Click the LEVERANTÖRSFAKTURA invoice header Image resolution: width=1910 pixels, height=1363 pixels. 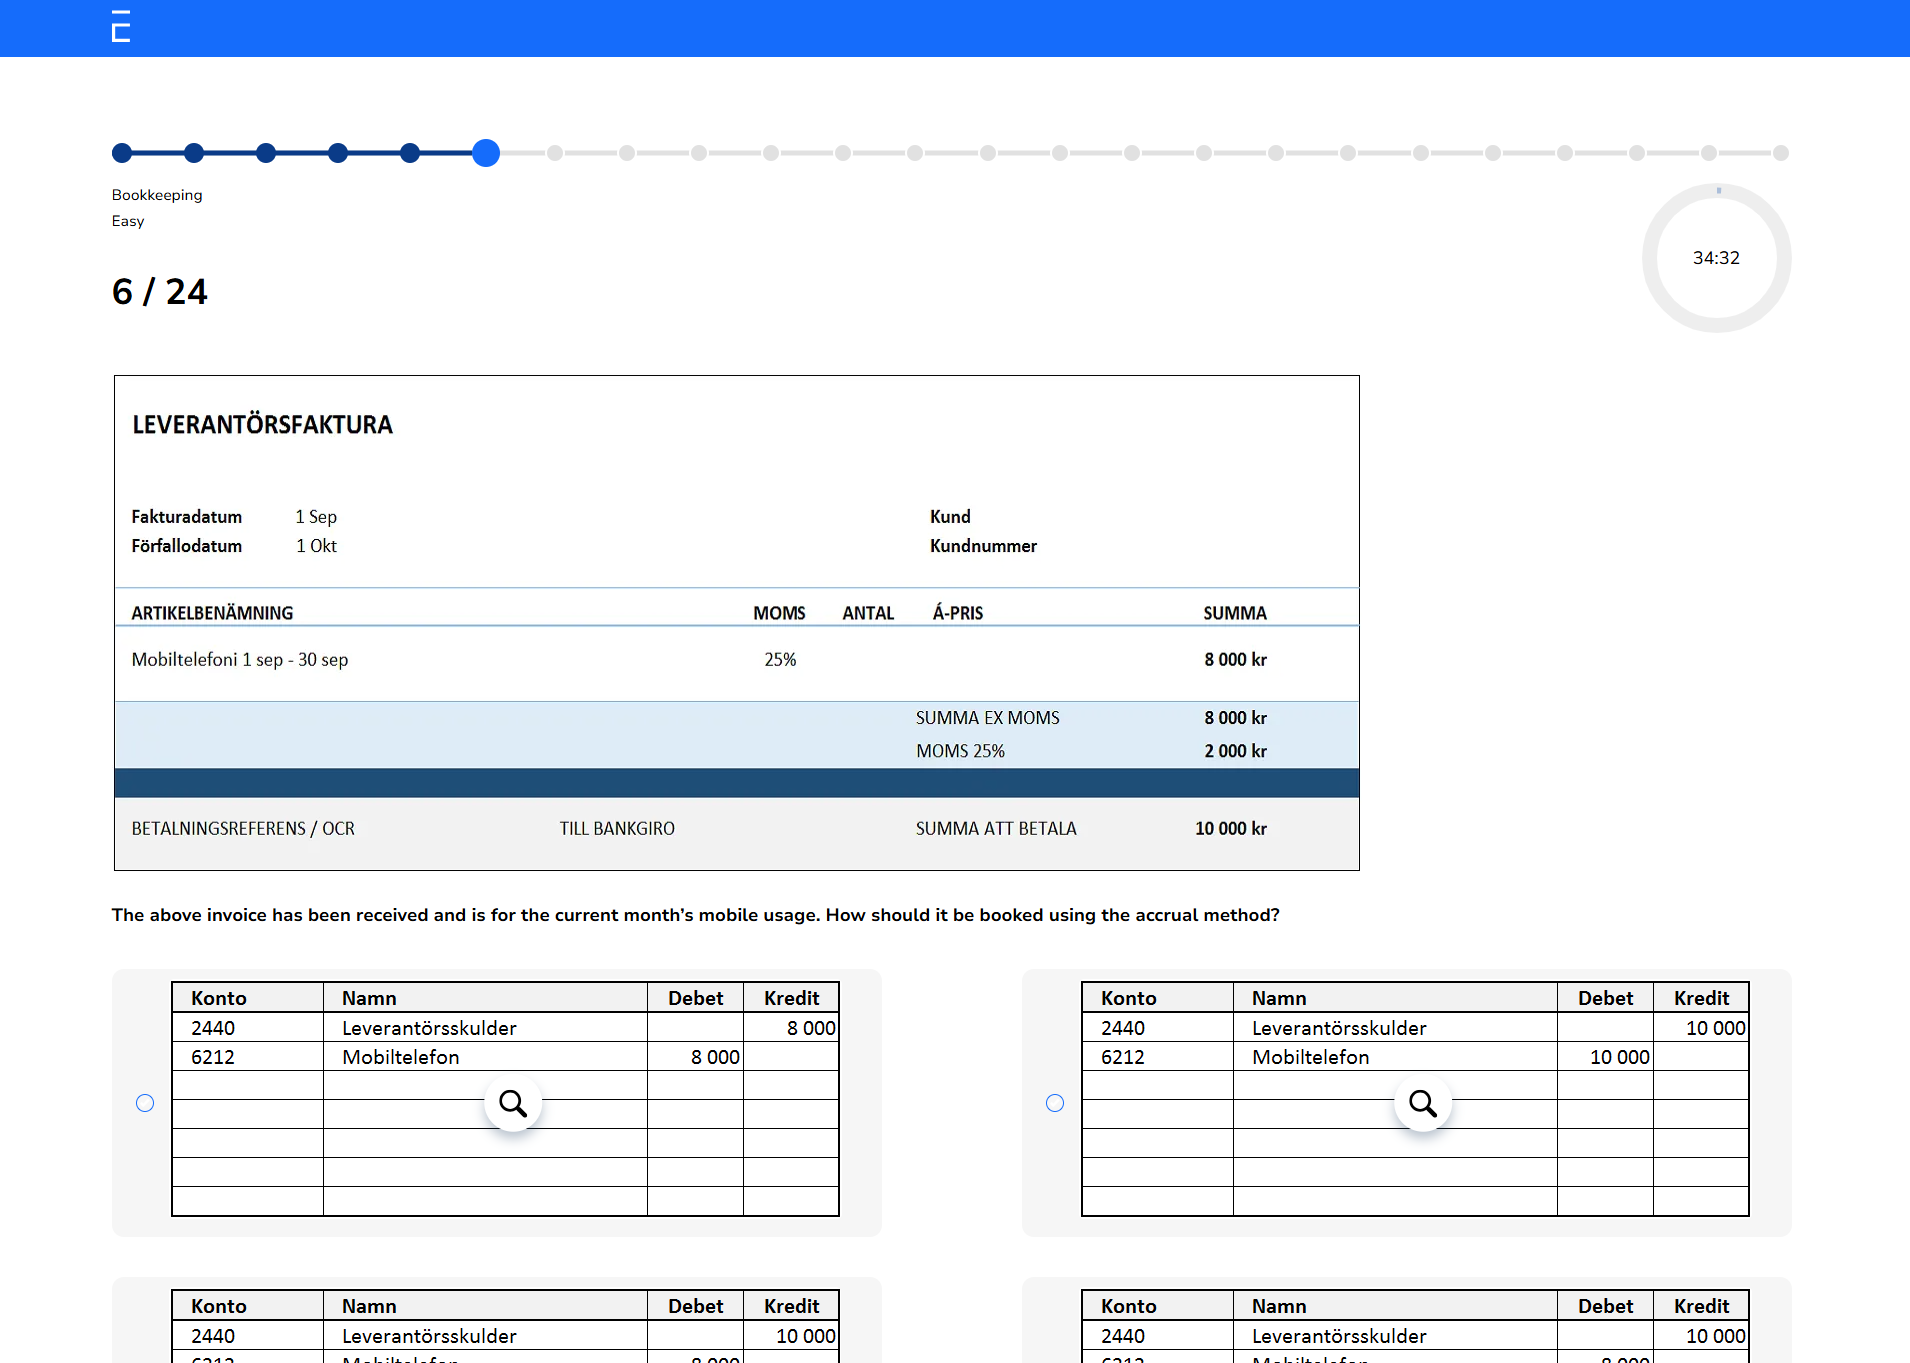tap(262, 424)
